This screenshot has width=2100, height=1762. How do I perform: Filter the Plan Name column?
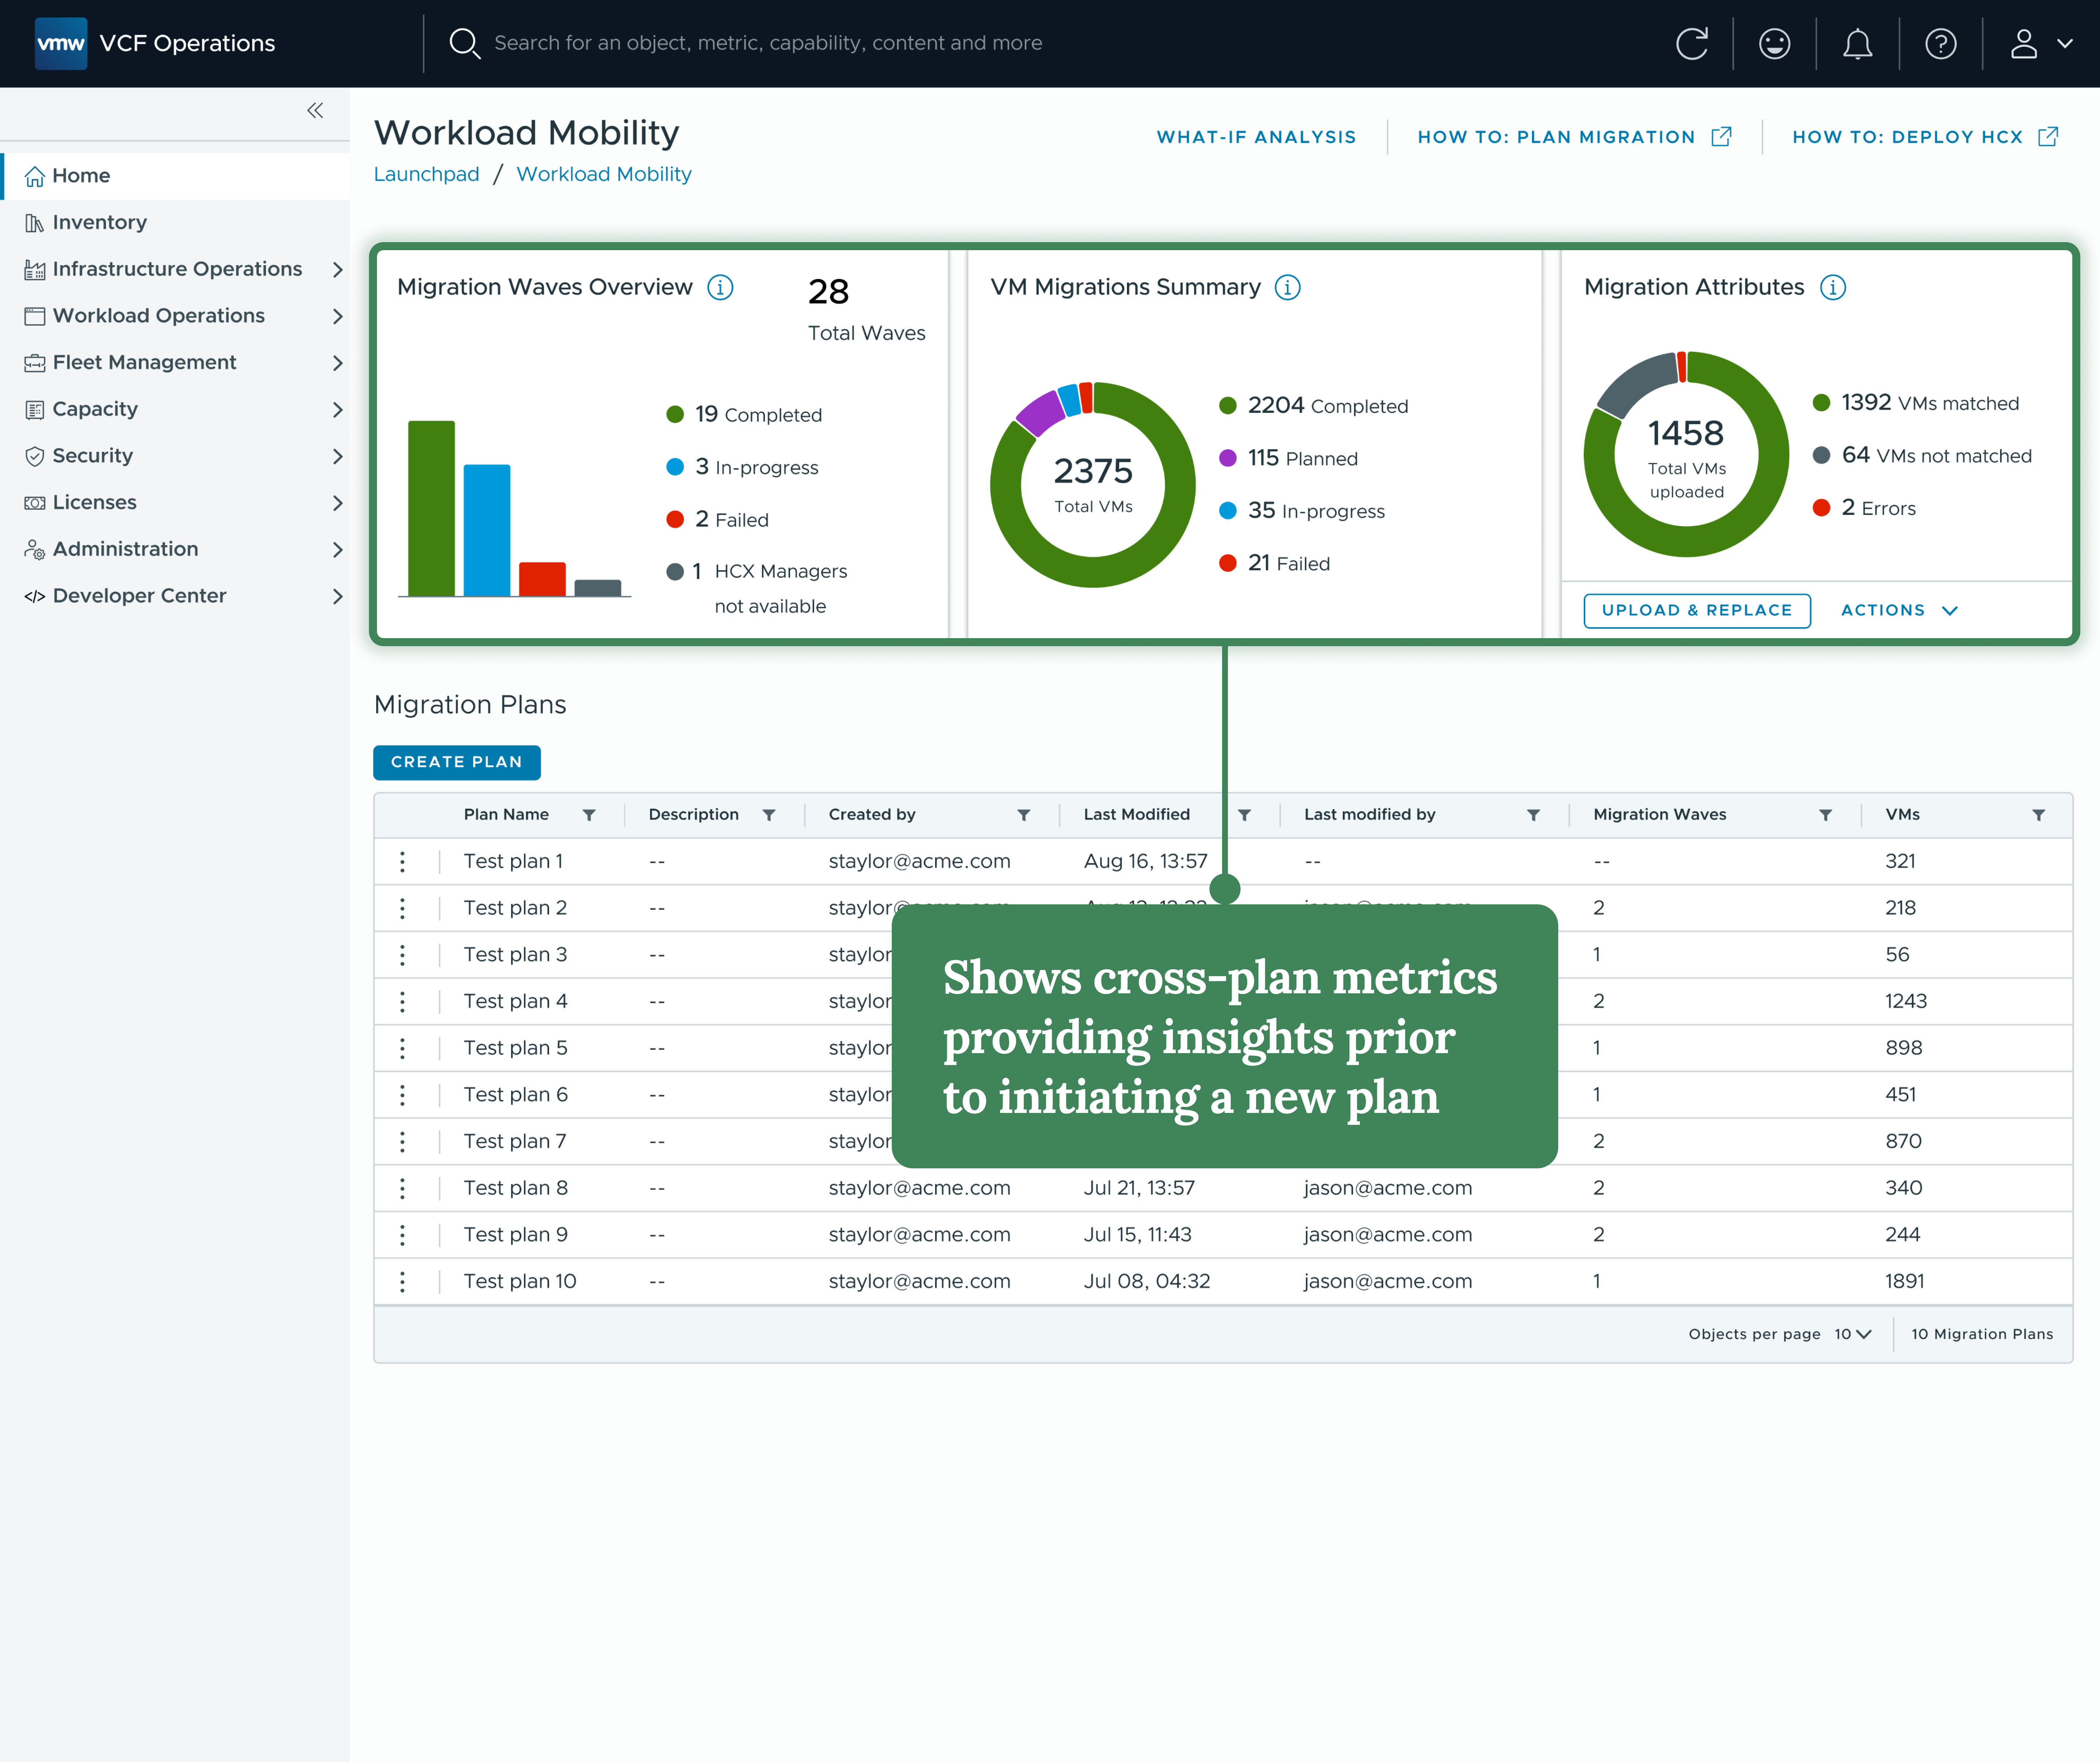click(589, 815)
